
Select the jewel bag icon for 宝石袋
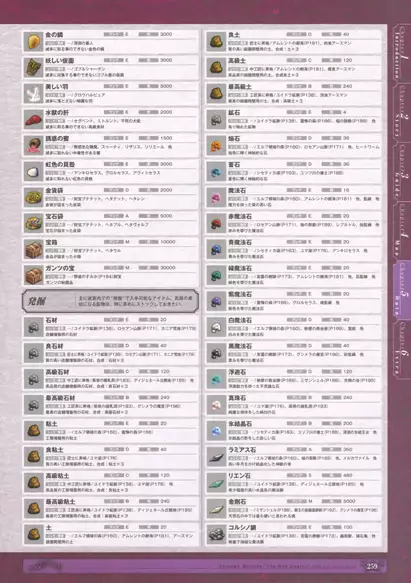coord(34,223)
